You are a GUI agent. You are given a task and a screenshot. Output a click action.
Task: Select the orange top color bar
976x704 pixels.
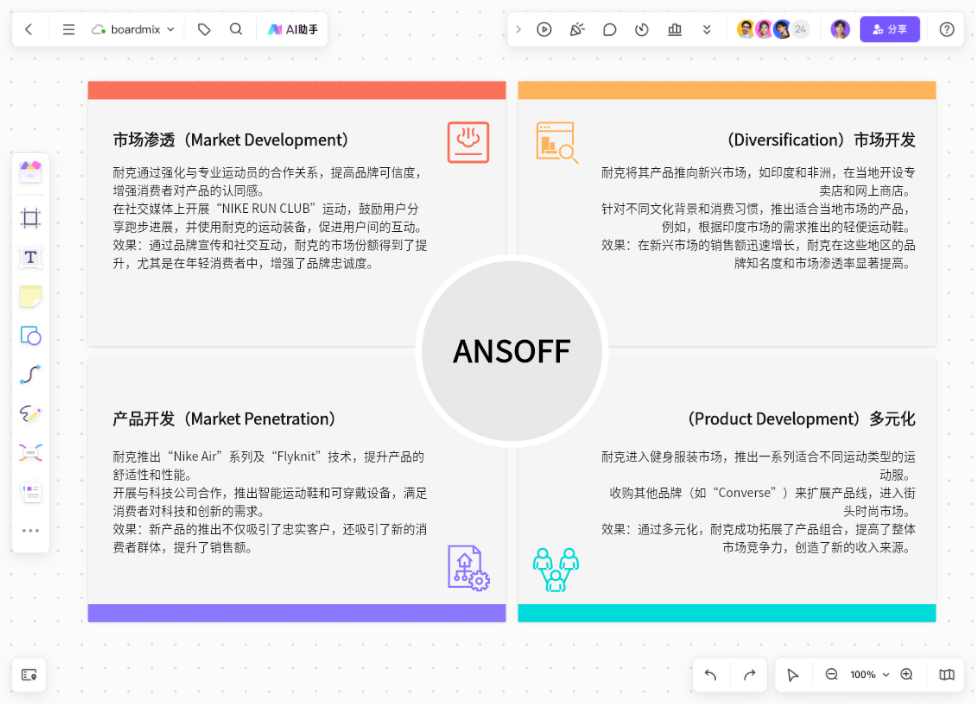pyautogui.click(x=727, y=90)
